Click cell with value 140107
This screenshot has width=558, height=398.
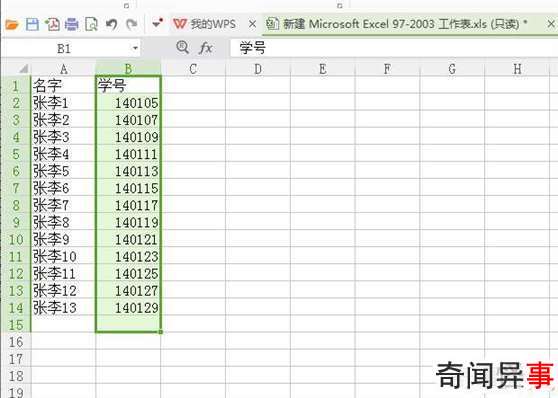128,120
